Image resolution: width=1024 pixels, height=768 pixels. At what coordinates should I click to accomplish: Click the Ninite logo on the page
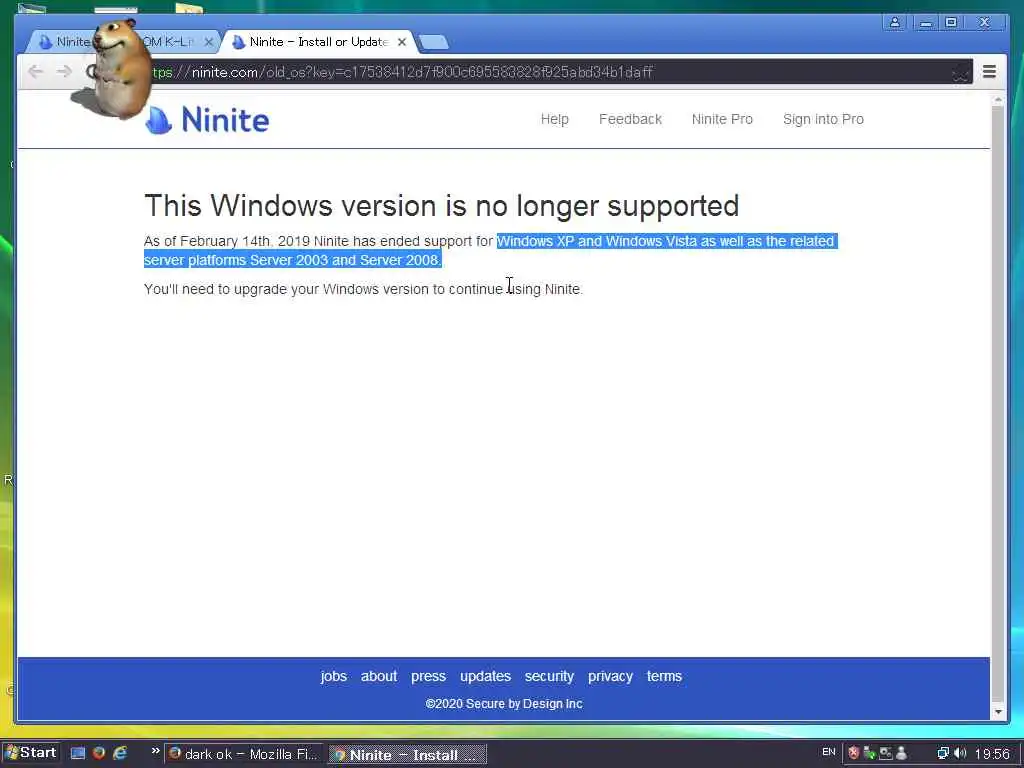click(207, 120)
